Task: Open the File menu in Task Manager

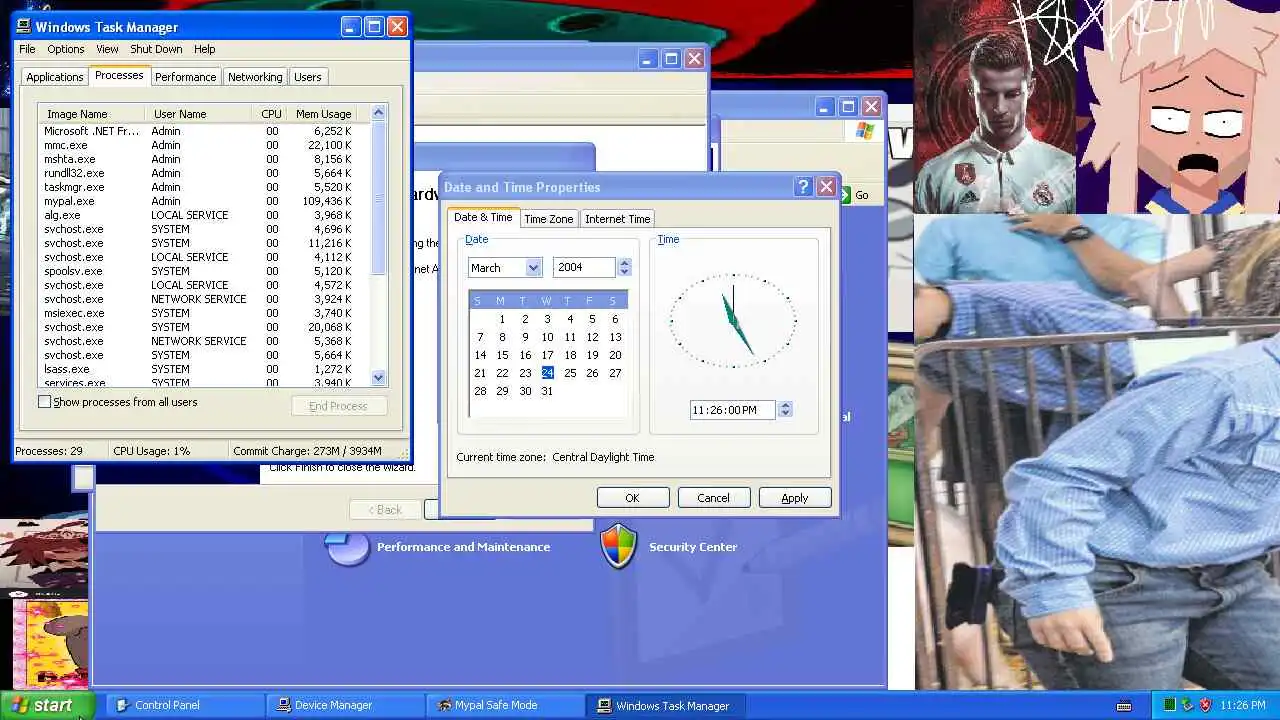Action: [x=27, y=49]
